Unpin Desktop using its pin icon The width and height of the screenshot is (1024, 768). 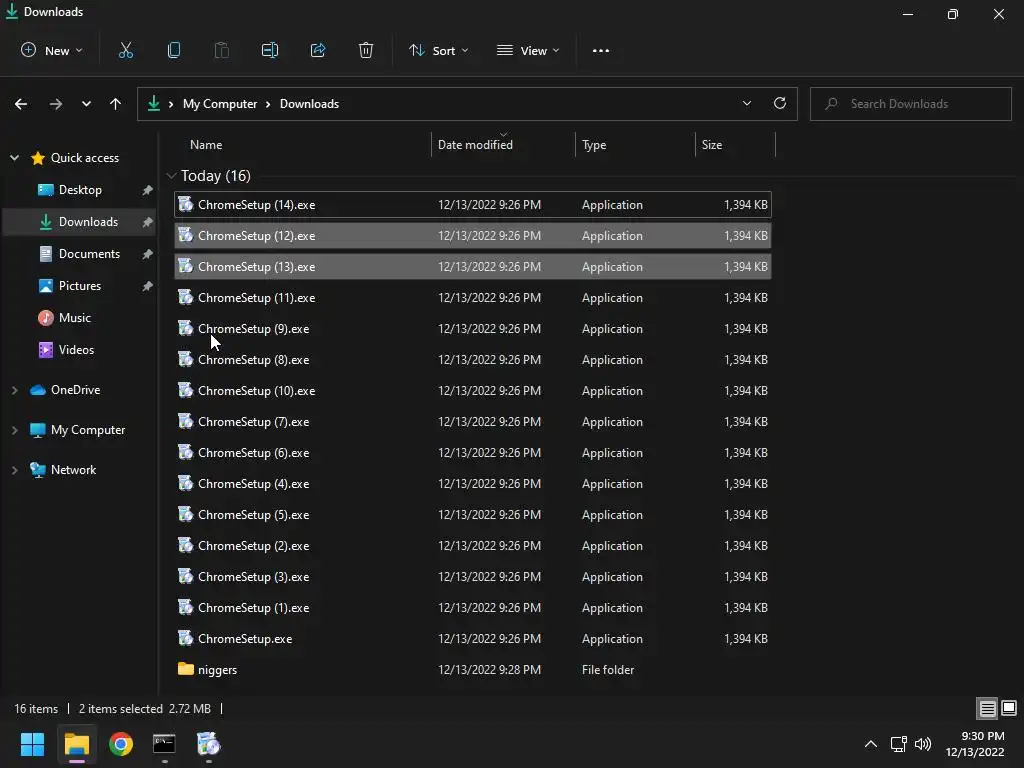pyautogui.click(x=148, y=190)
